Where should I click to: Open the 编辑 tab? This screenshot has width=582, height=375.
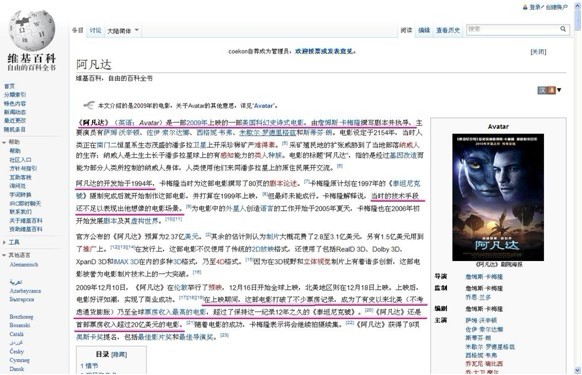pos(424,30)
